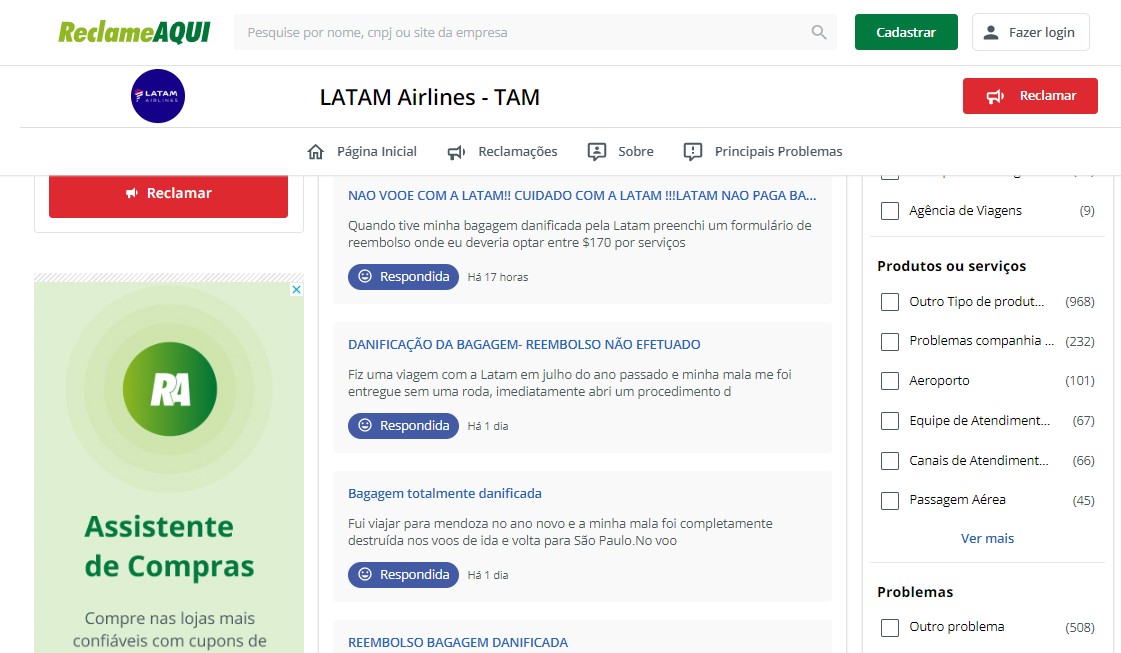
Task: Expand products list with Ver mais
Action: (x=987, y=538)
